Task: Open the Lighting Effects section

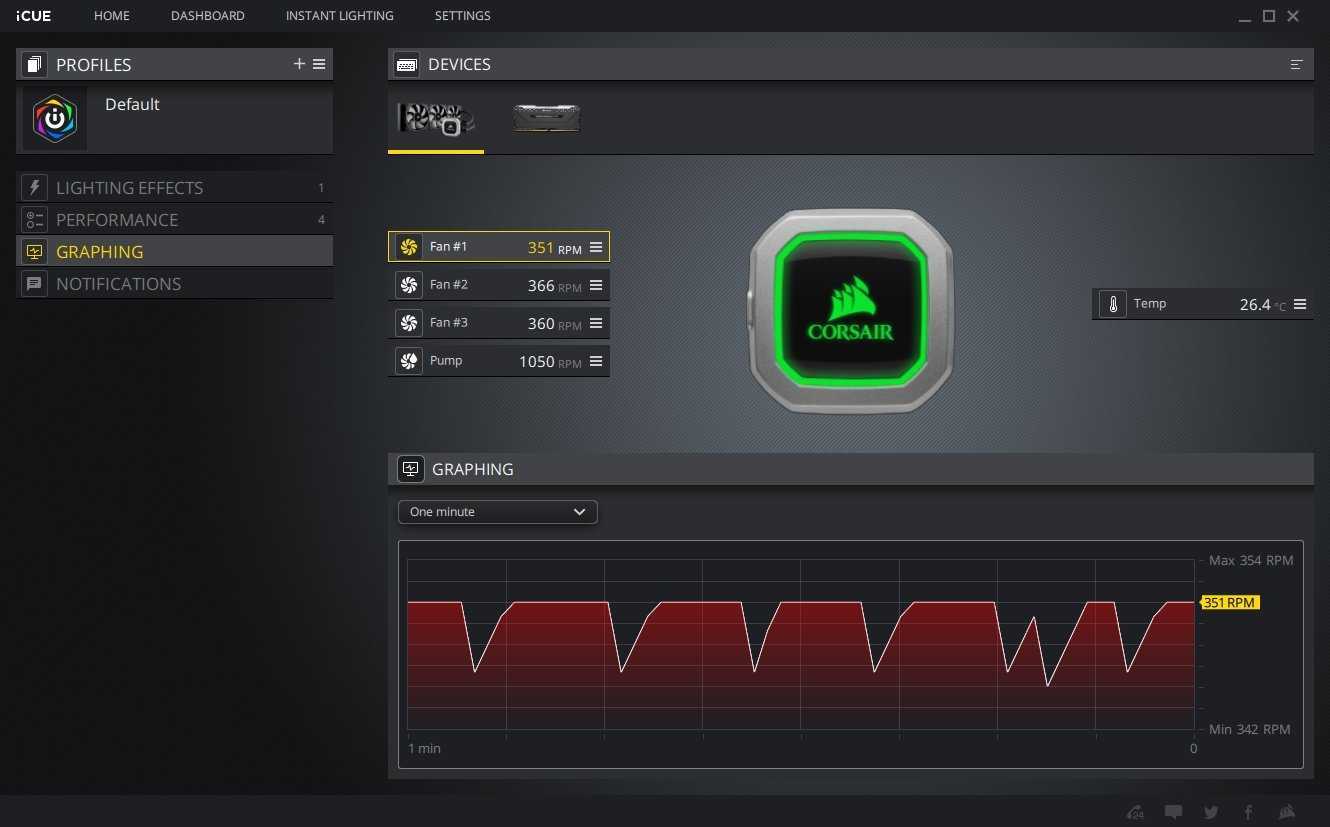Action: point(129,188)
